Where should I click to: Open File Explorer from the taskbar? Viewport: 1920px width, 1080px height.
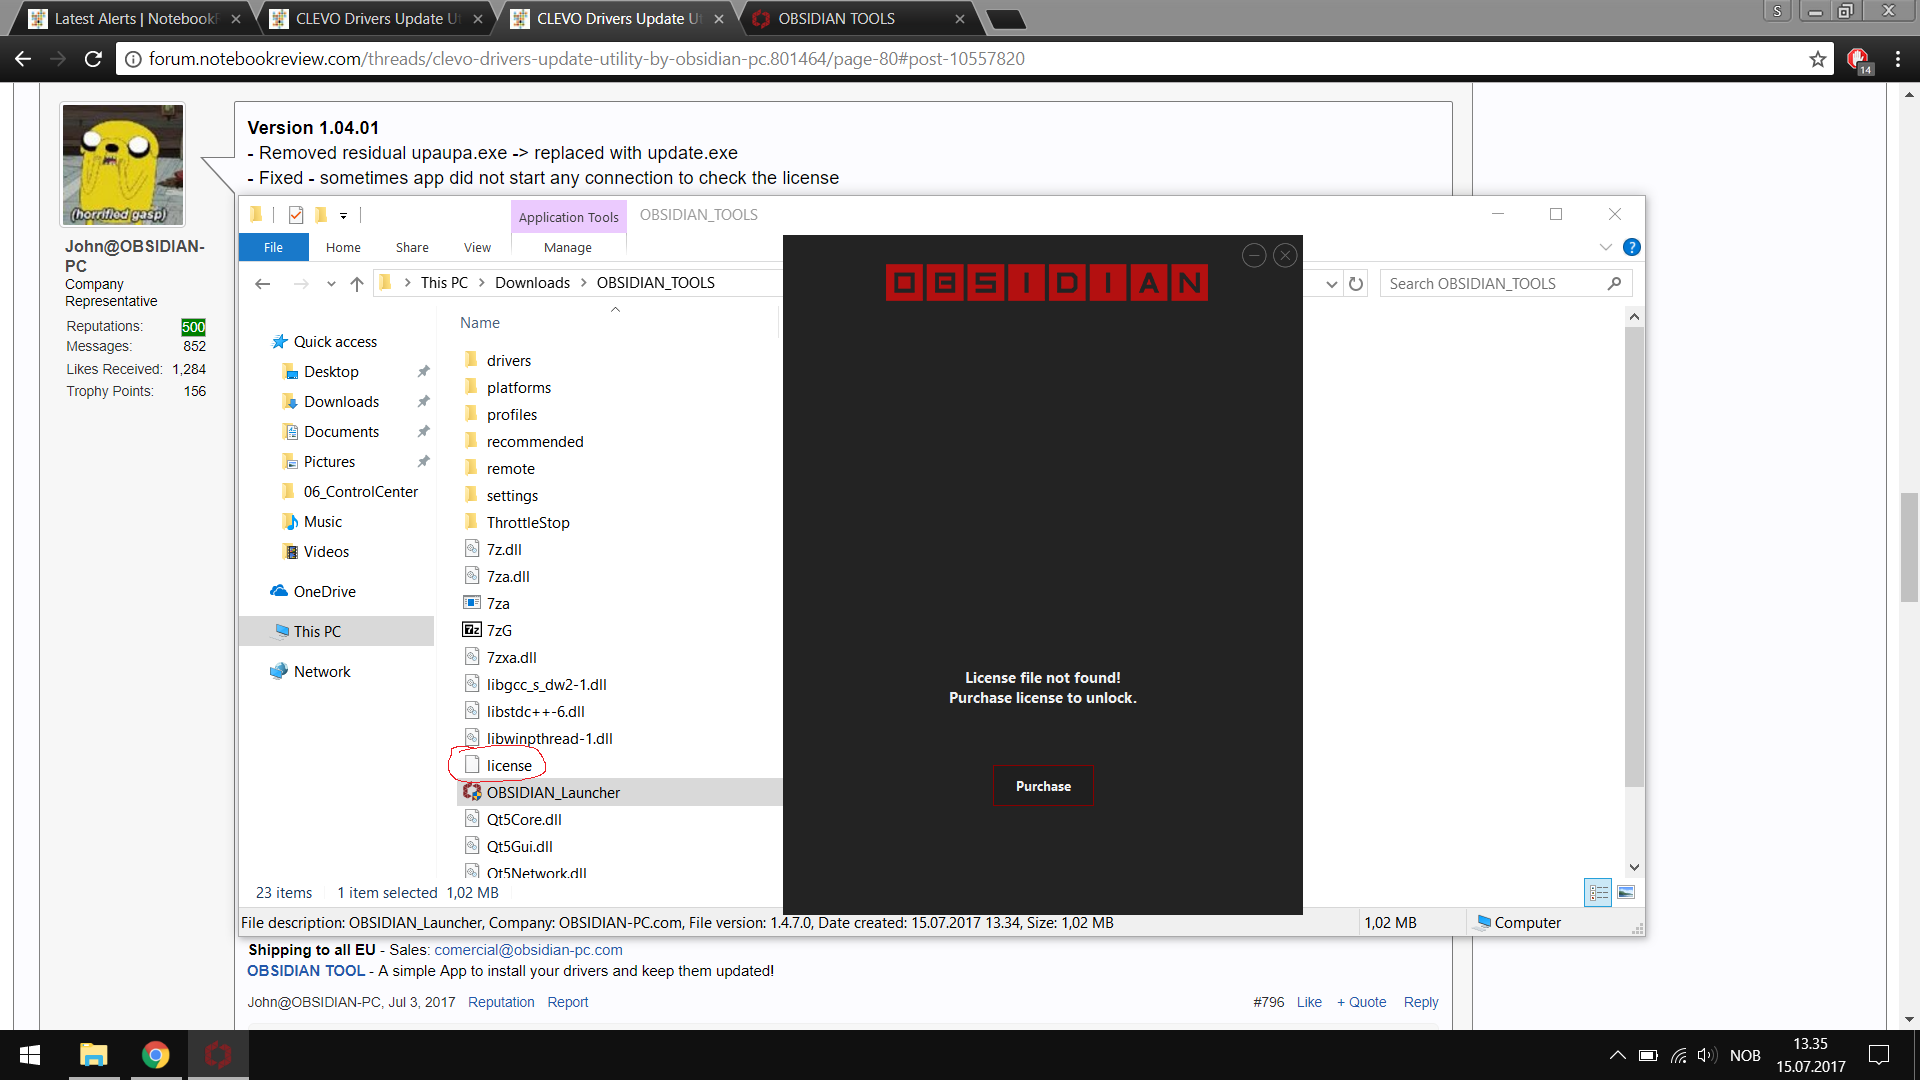93,1055
